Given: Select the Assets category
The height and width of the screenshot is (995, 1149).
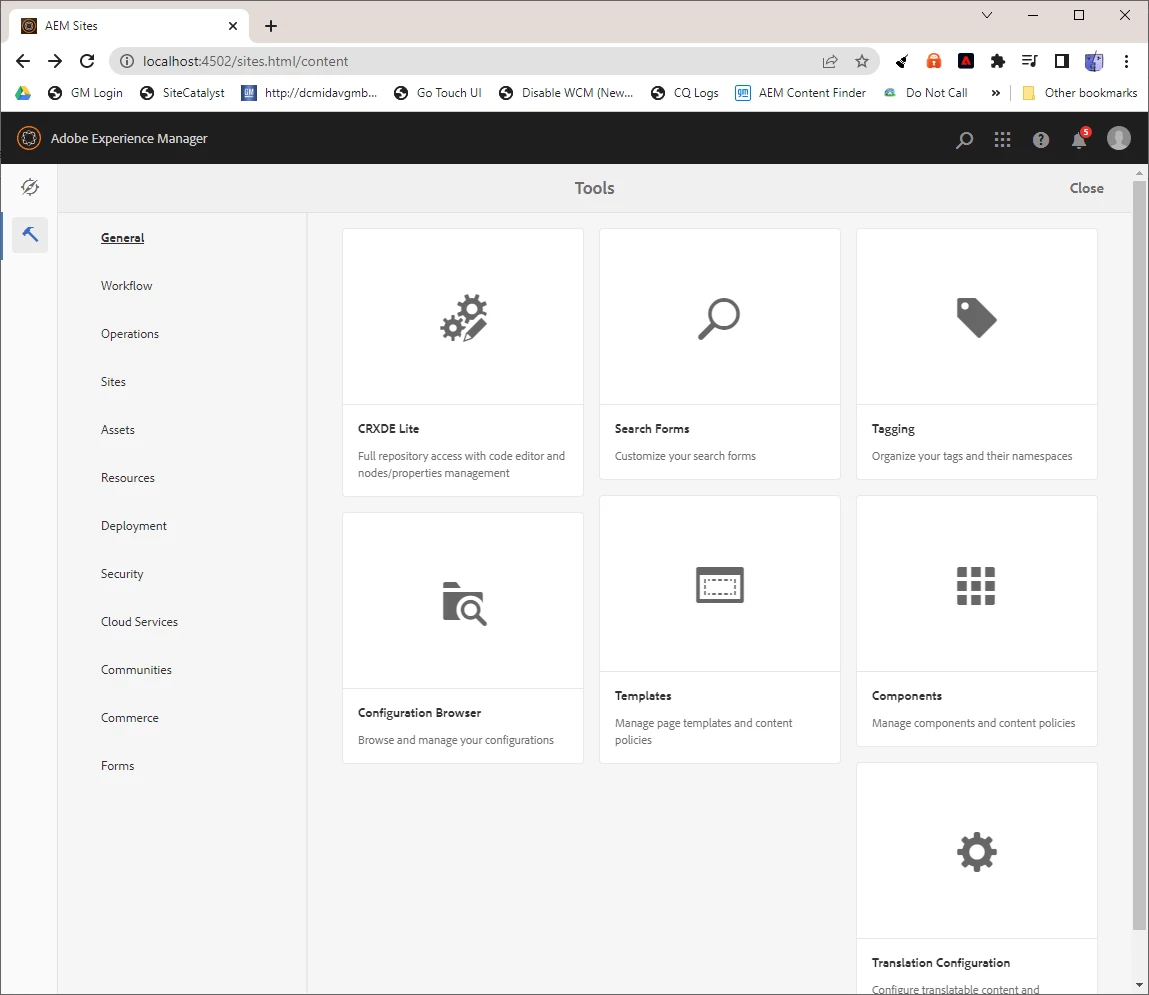Looking at the screenshot, I should coord(117,429).
